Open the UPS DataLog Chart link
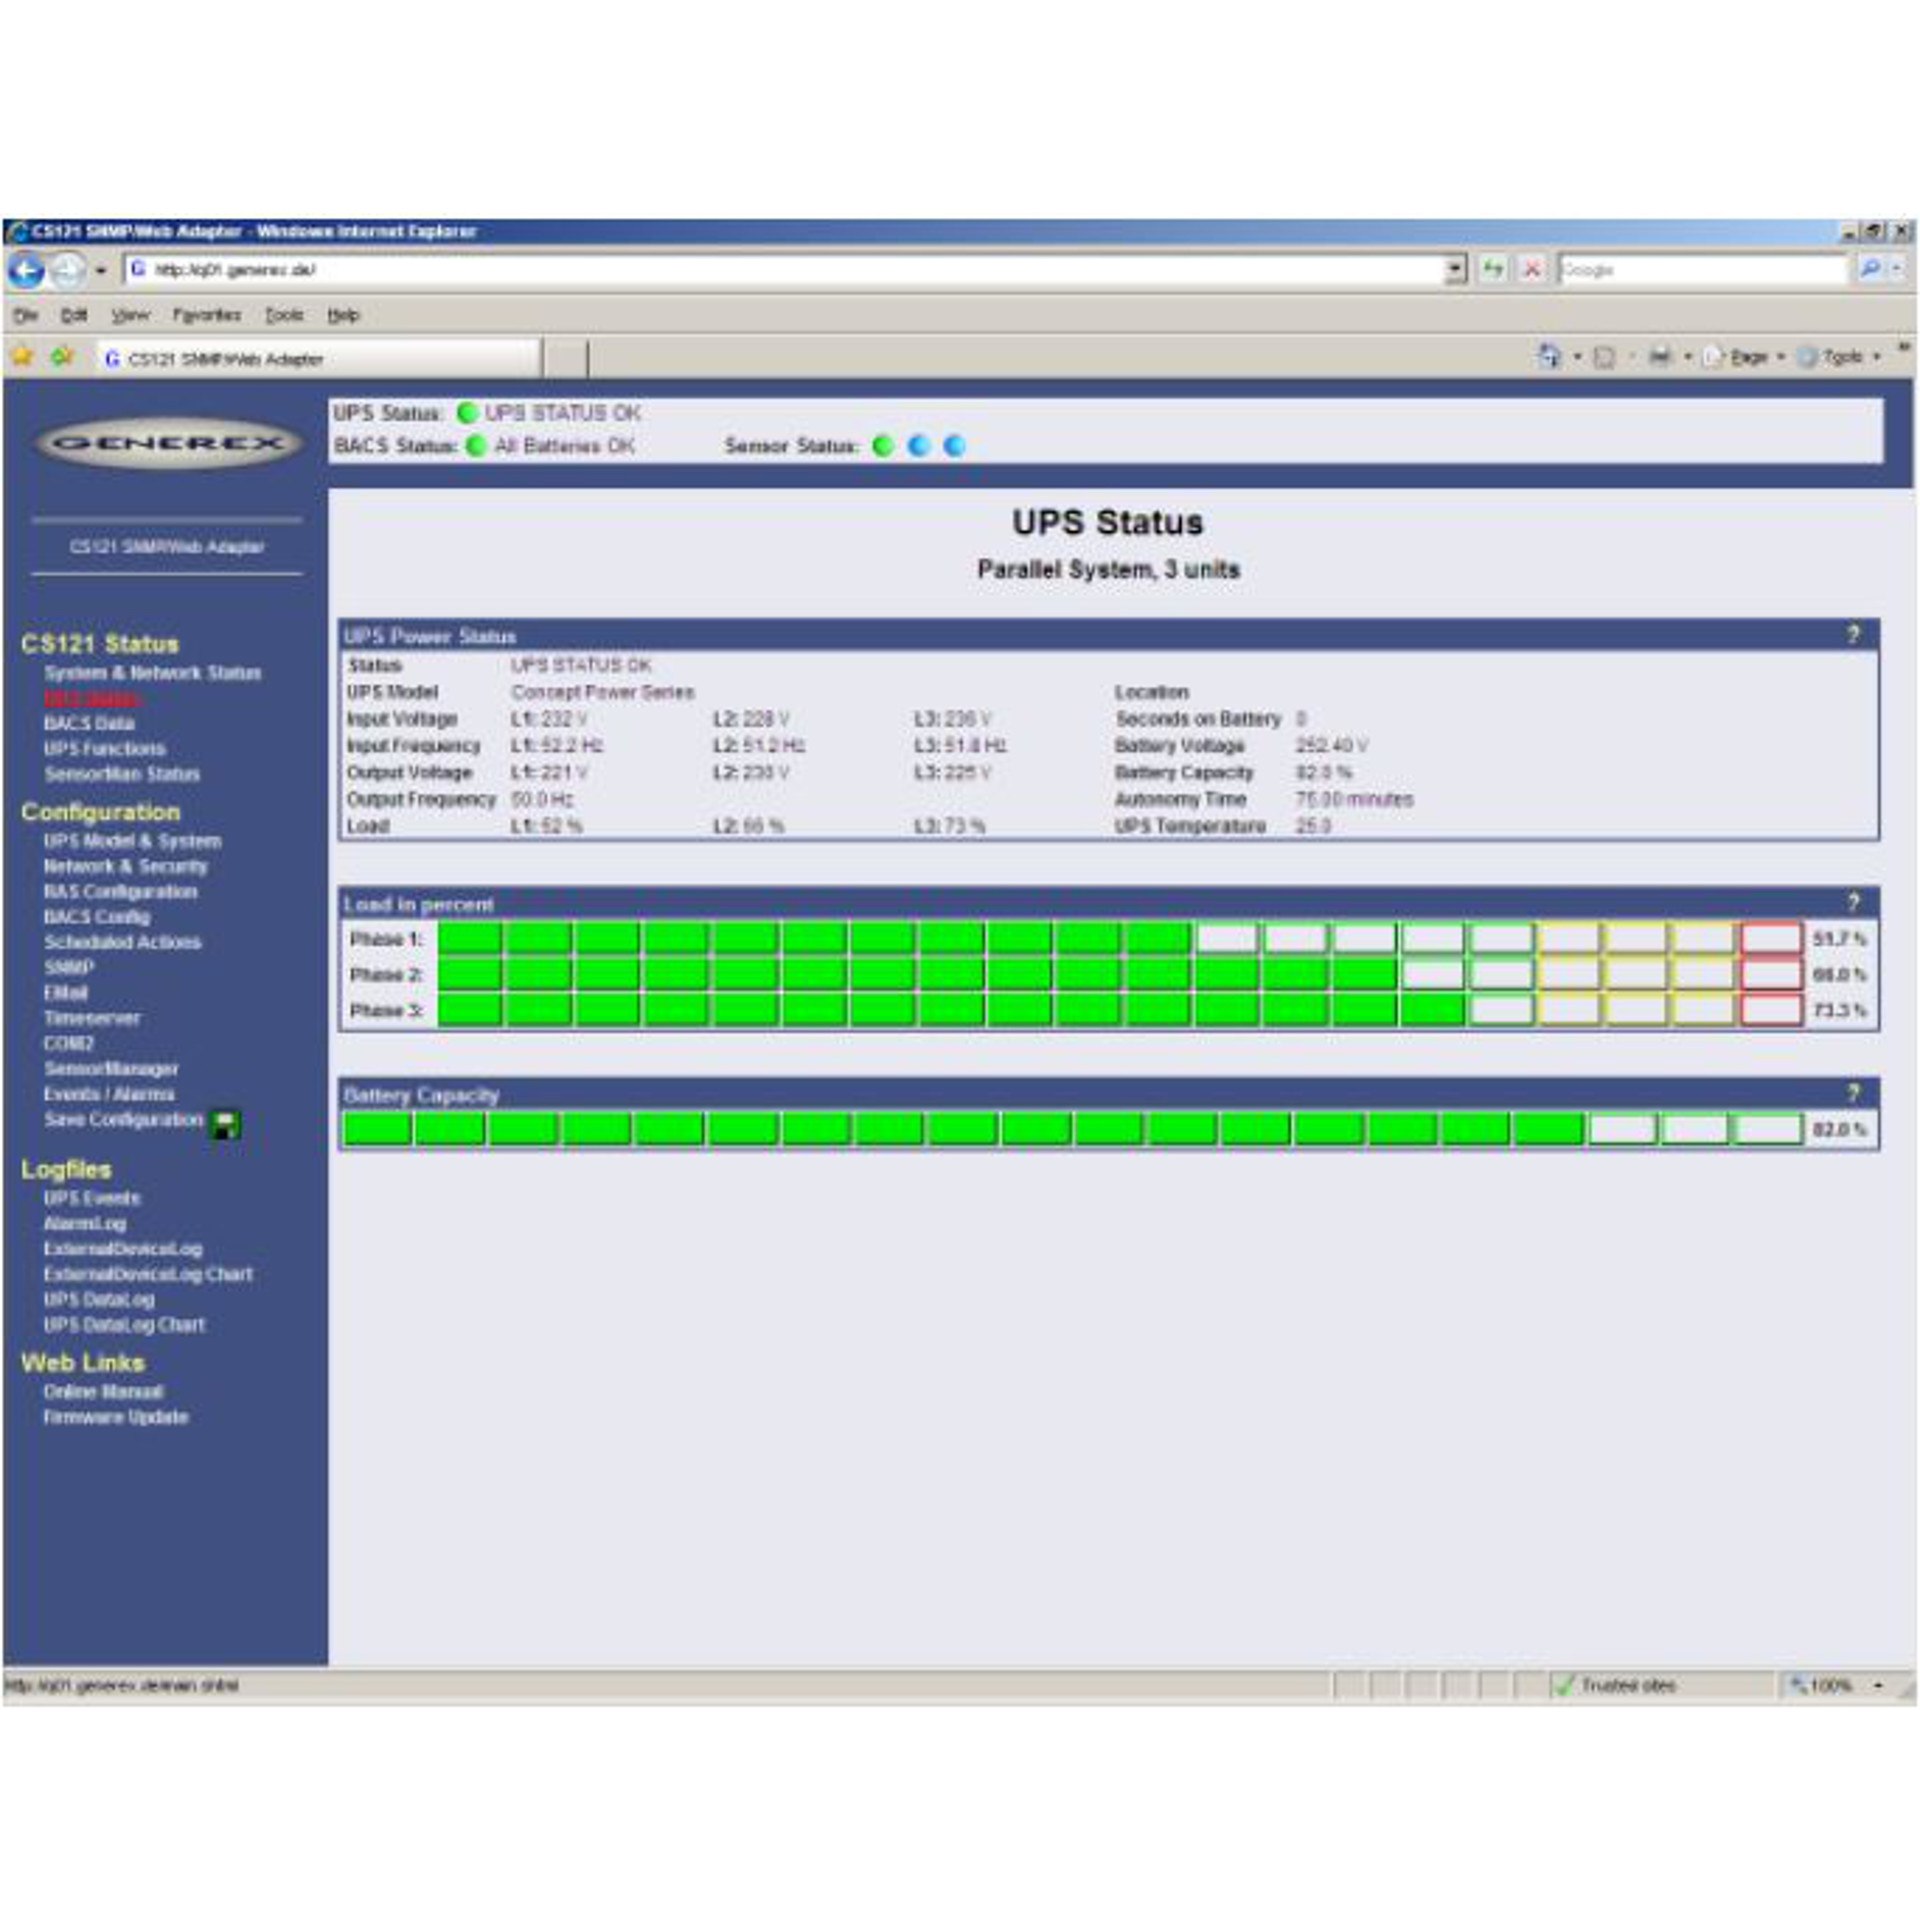 coord(124,1324)
